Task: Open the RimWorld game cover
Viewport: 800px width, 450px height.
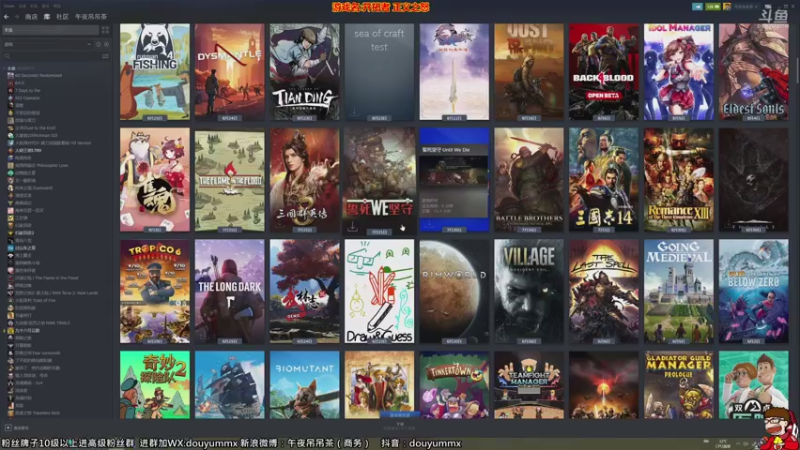Action: (x=454, y=291)
